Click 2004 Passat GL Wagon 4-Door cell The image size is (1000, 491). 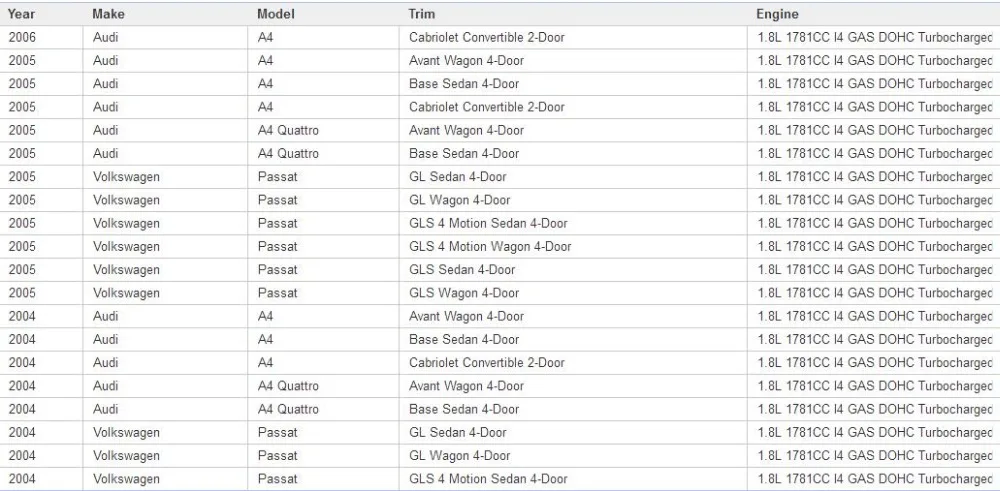[573, 456]
